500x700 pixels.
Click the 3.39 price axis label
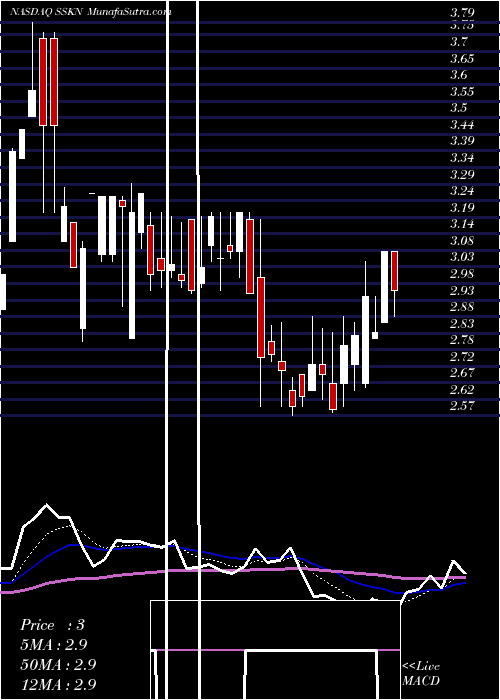click(x=462, y=141)
